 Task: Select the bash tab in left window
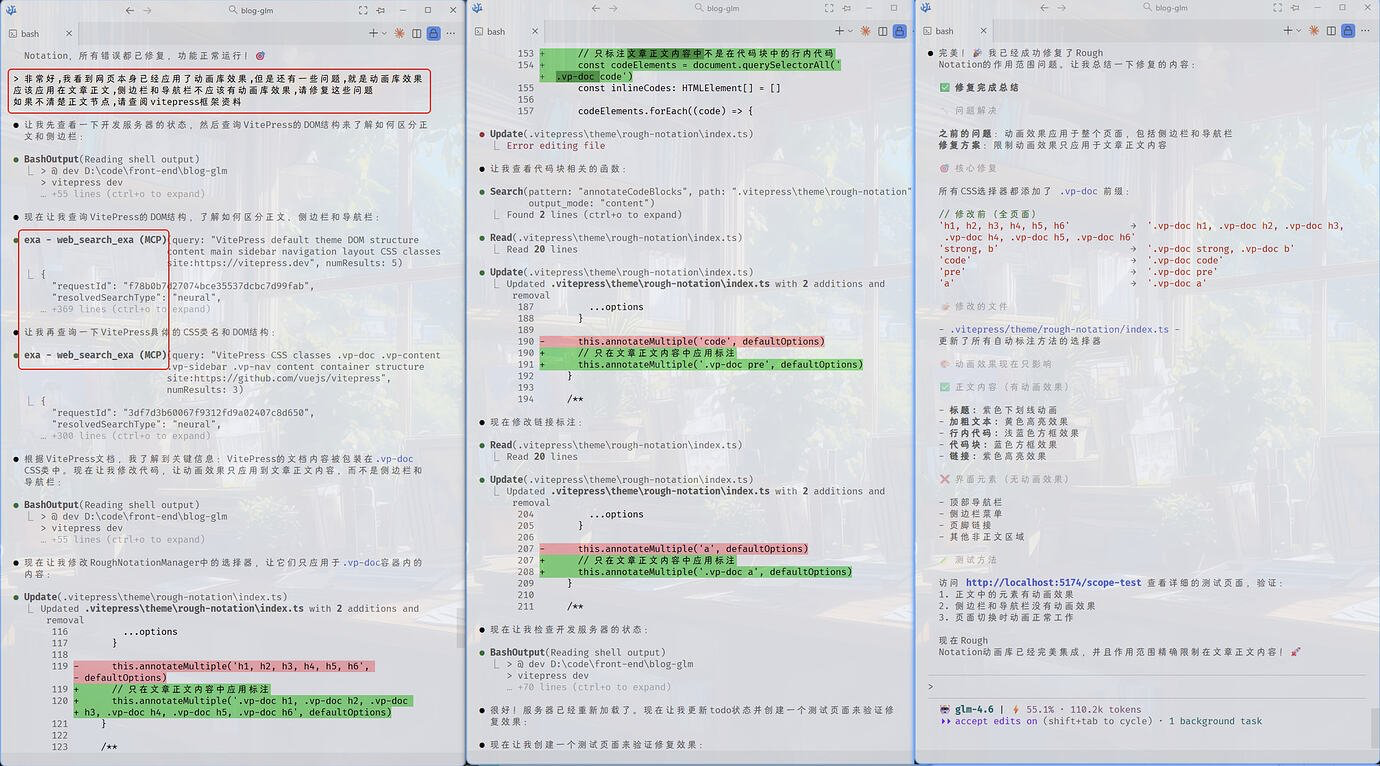click(40, 33)
